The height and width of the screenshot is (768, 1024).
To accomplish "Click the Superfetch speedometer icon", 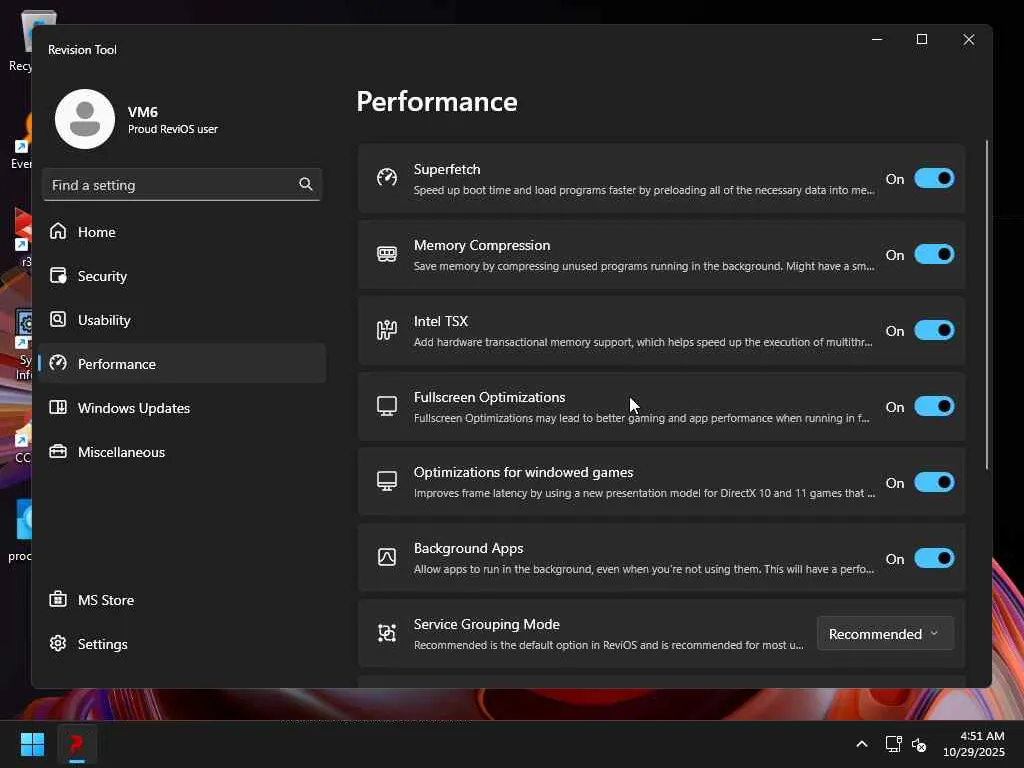I will point(387,178).
